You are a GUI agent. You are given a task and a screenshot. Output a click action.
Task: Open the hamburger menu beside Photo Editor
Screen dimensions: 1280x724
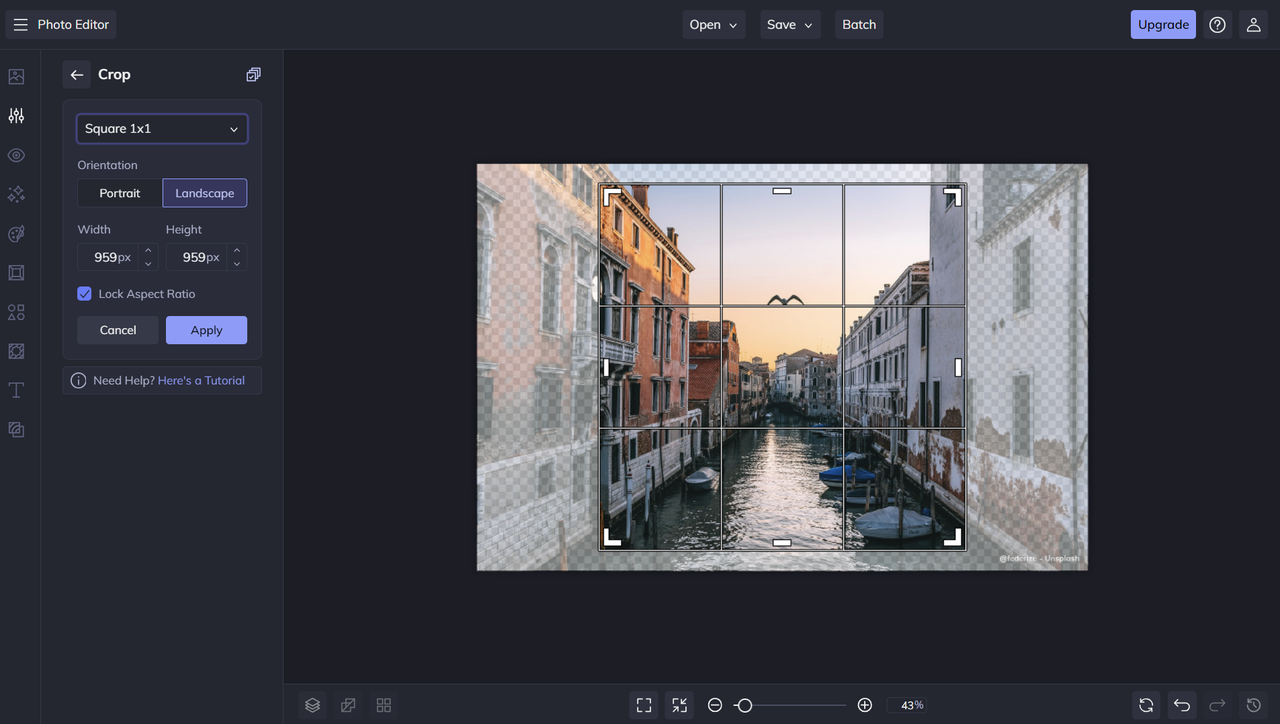(20, 25)
